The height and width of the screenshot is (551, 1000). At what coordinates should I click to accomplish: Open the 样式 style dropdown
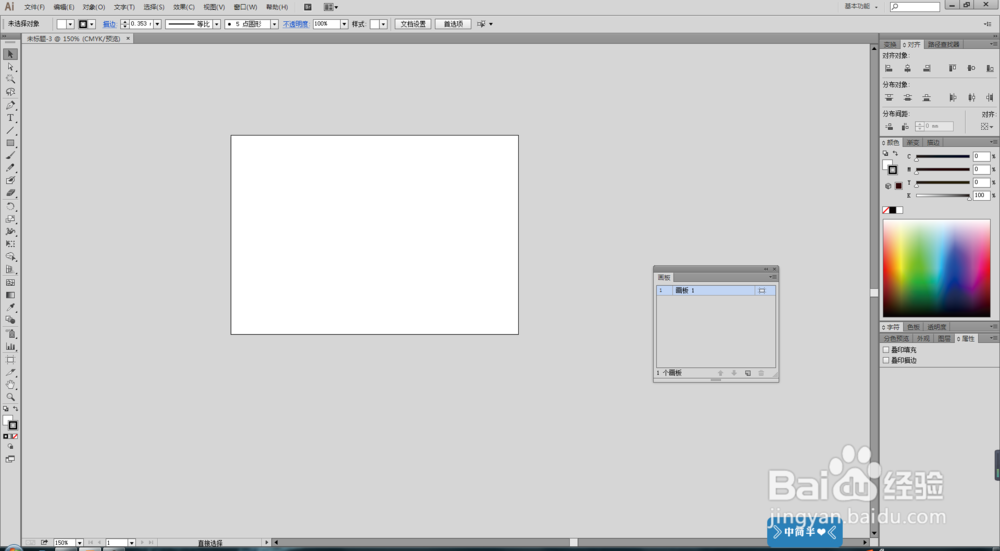(383, 24)
